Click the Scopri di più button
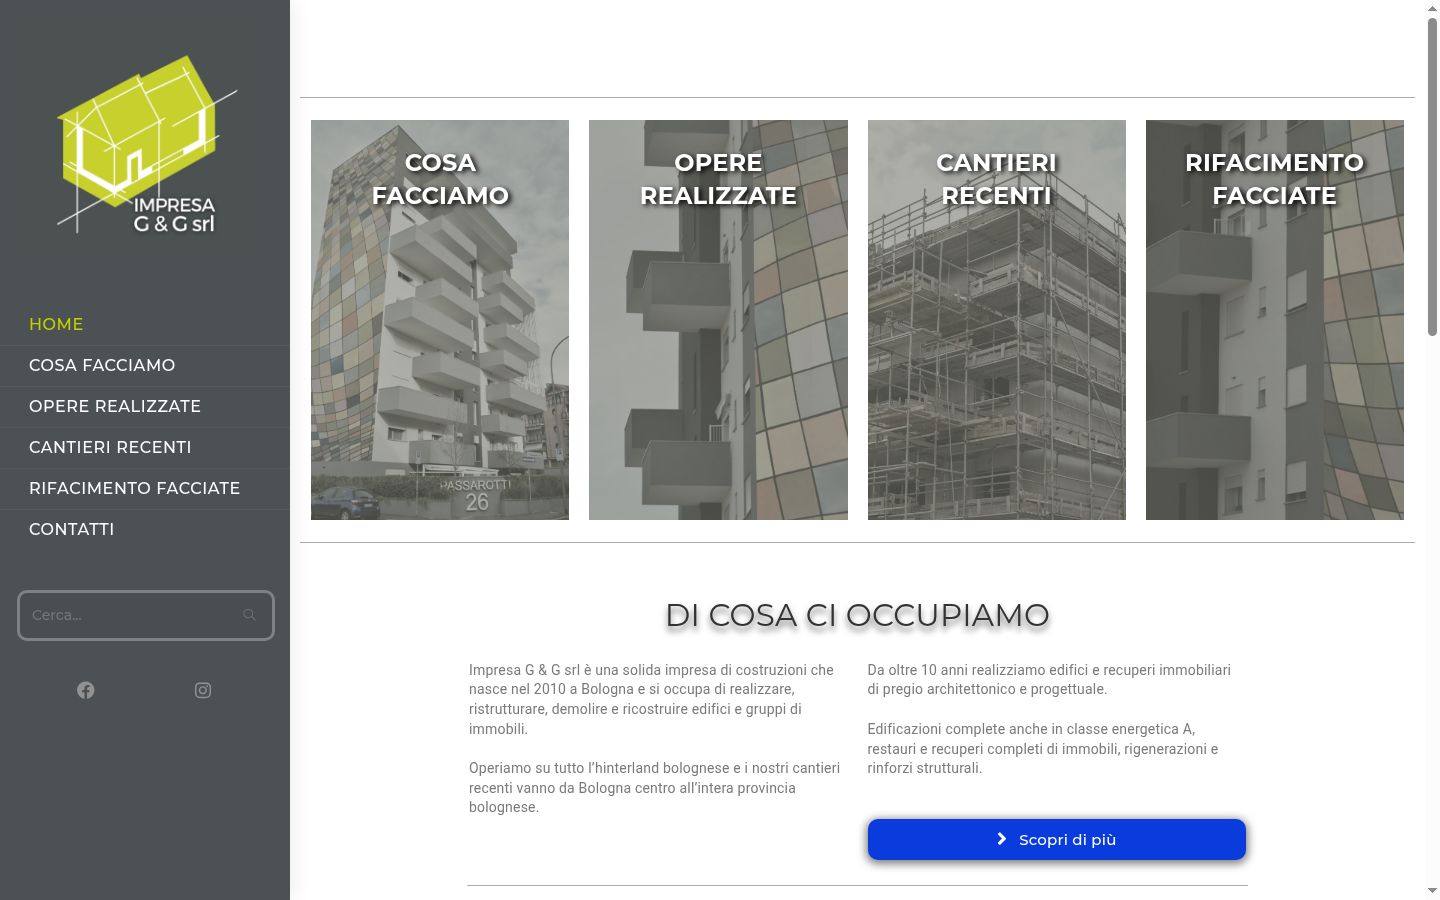1440x900 pixels. (x=1057, y=840)
